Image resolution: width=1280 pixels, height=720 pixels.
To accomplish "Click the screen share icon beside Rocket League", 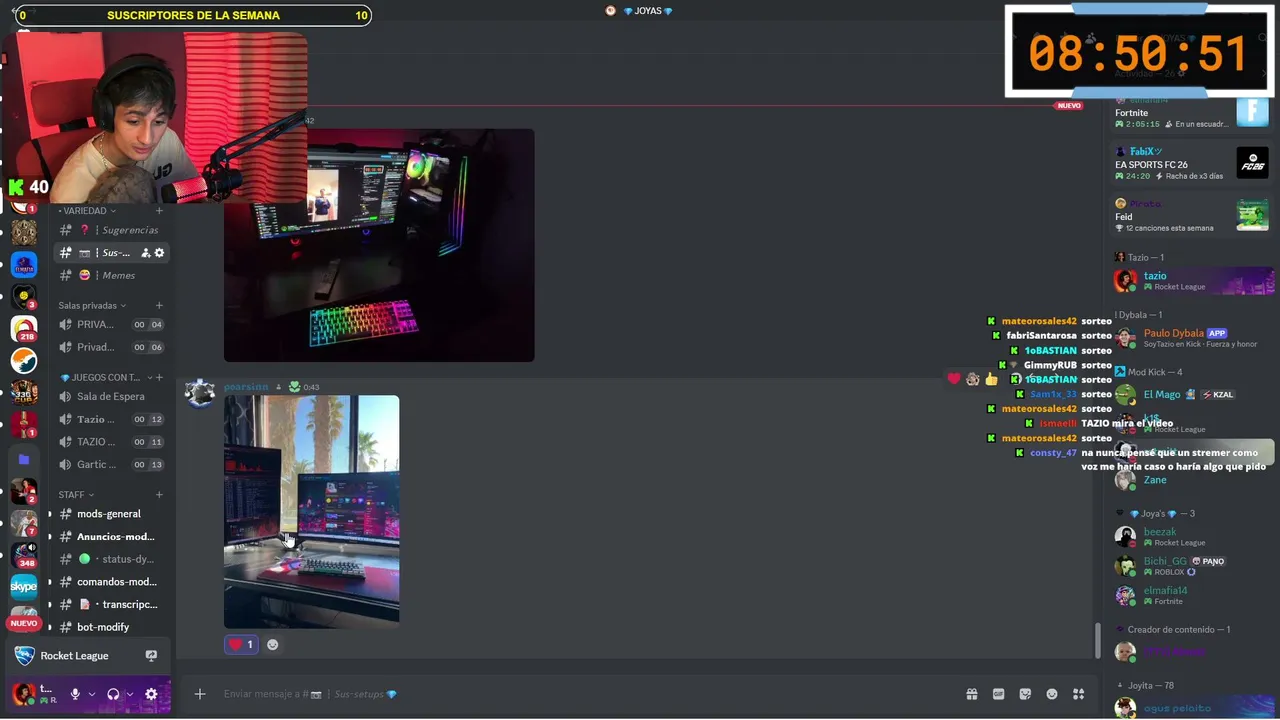I will coord(151,656).
